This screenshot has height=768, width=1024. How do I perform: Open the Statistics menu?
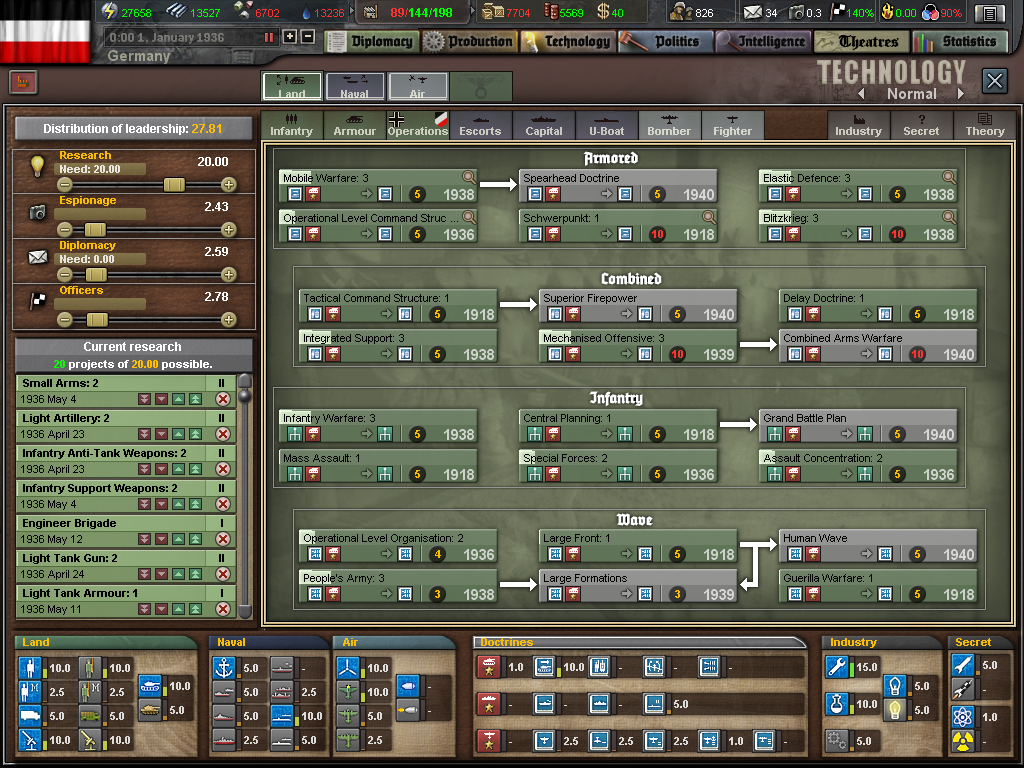[x=959, y=42]
